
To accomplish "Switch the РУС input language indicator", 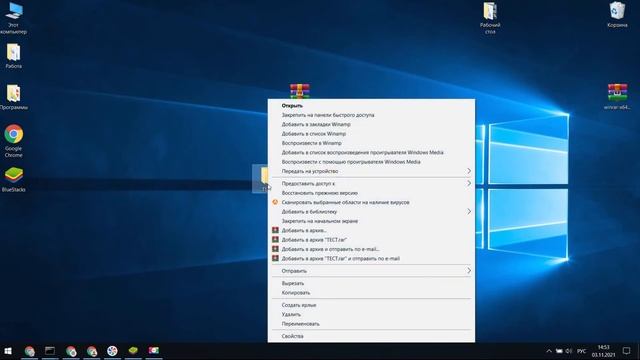I will (582, 351).
